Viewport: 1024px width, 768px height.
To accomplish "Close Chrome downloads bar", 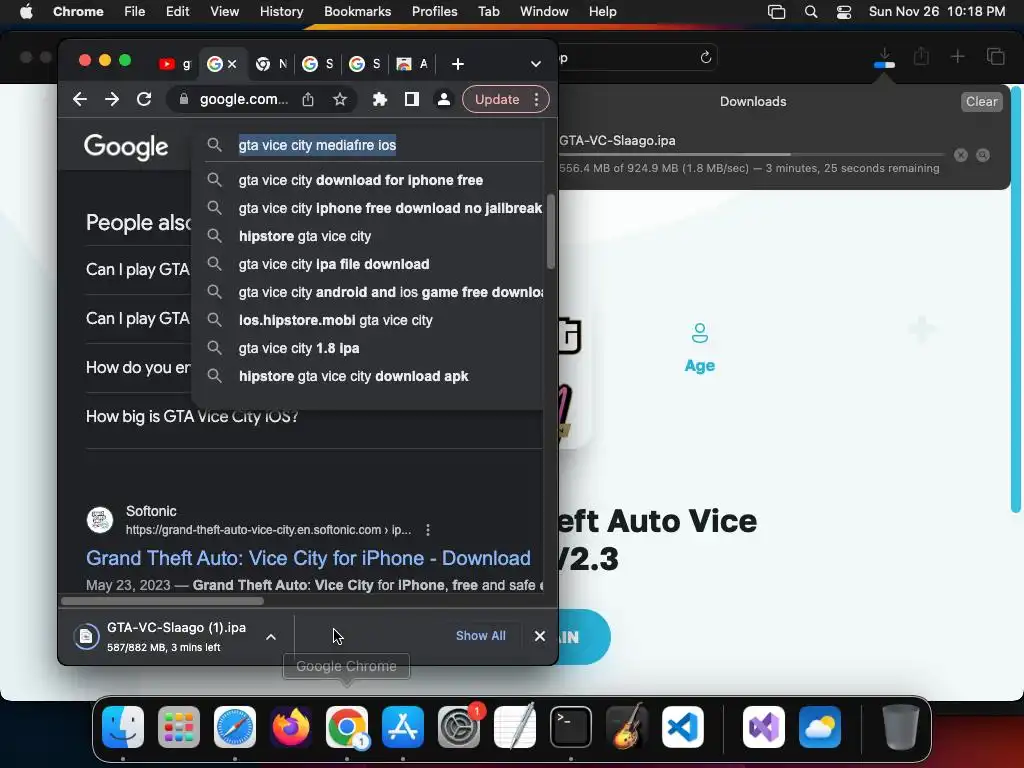I will tap(539, 636).
